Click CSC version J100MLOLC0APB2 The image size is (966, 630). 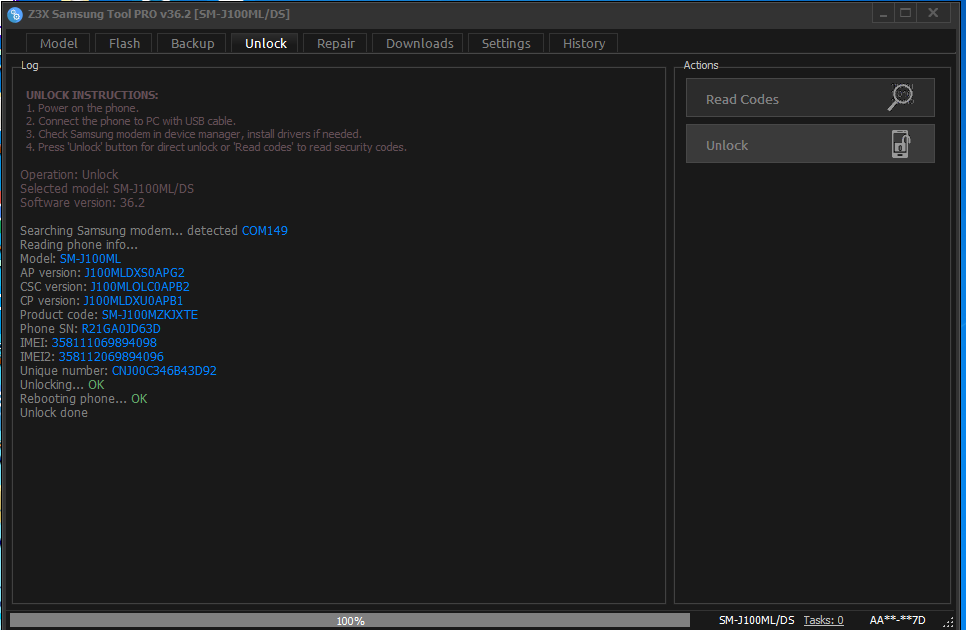click(x=140, y=286)
